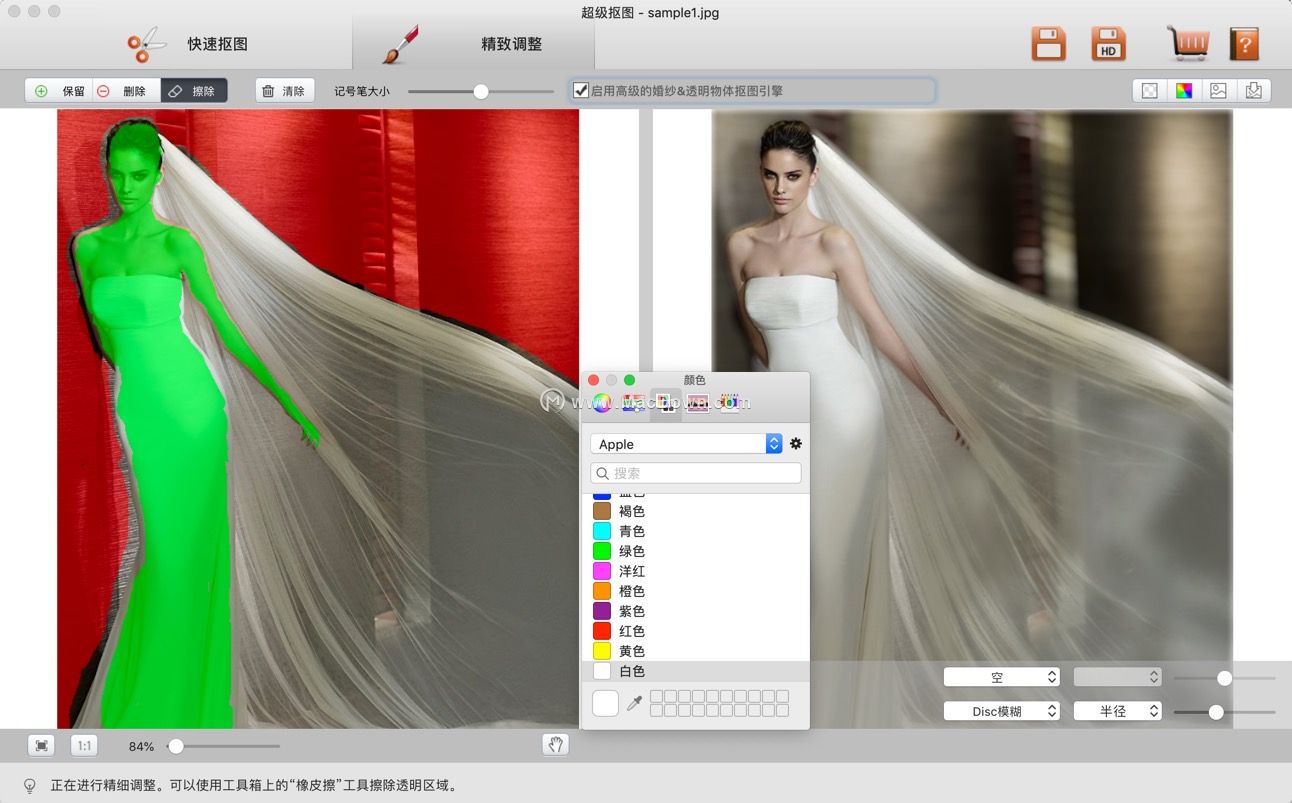Click the 84% zoom value text
1292x803 pixels.
tap(141, 746)
